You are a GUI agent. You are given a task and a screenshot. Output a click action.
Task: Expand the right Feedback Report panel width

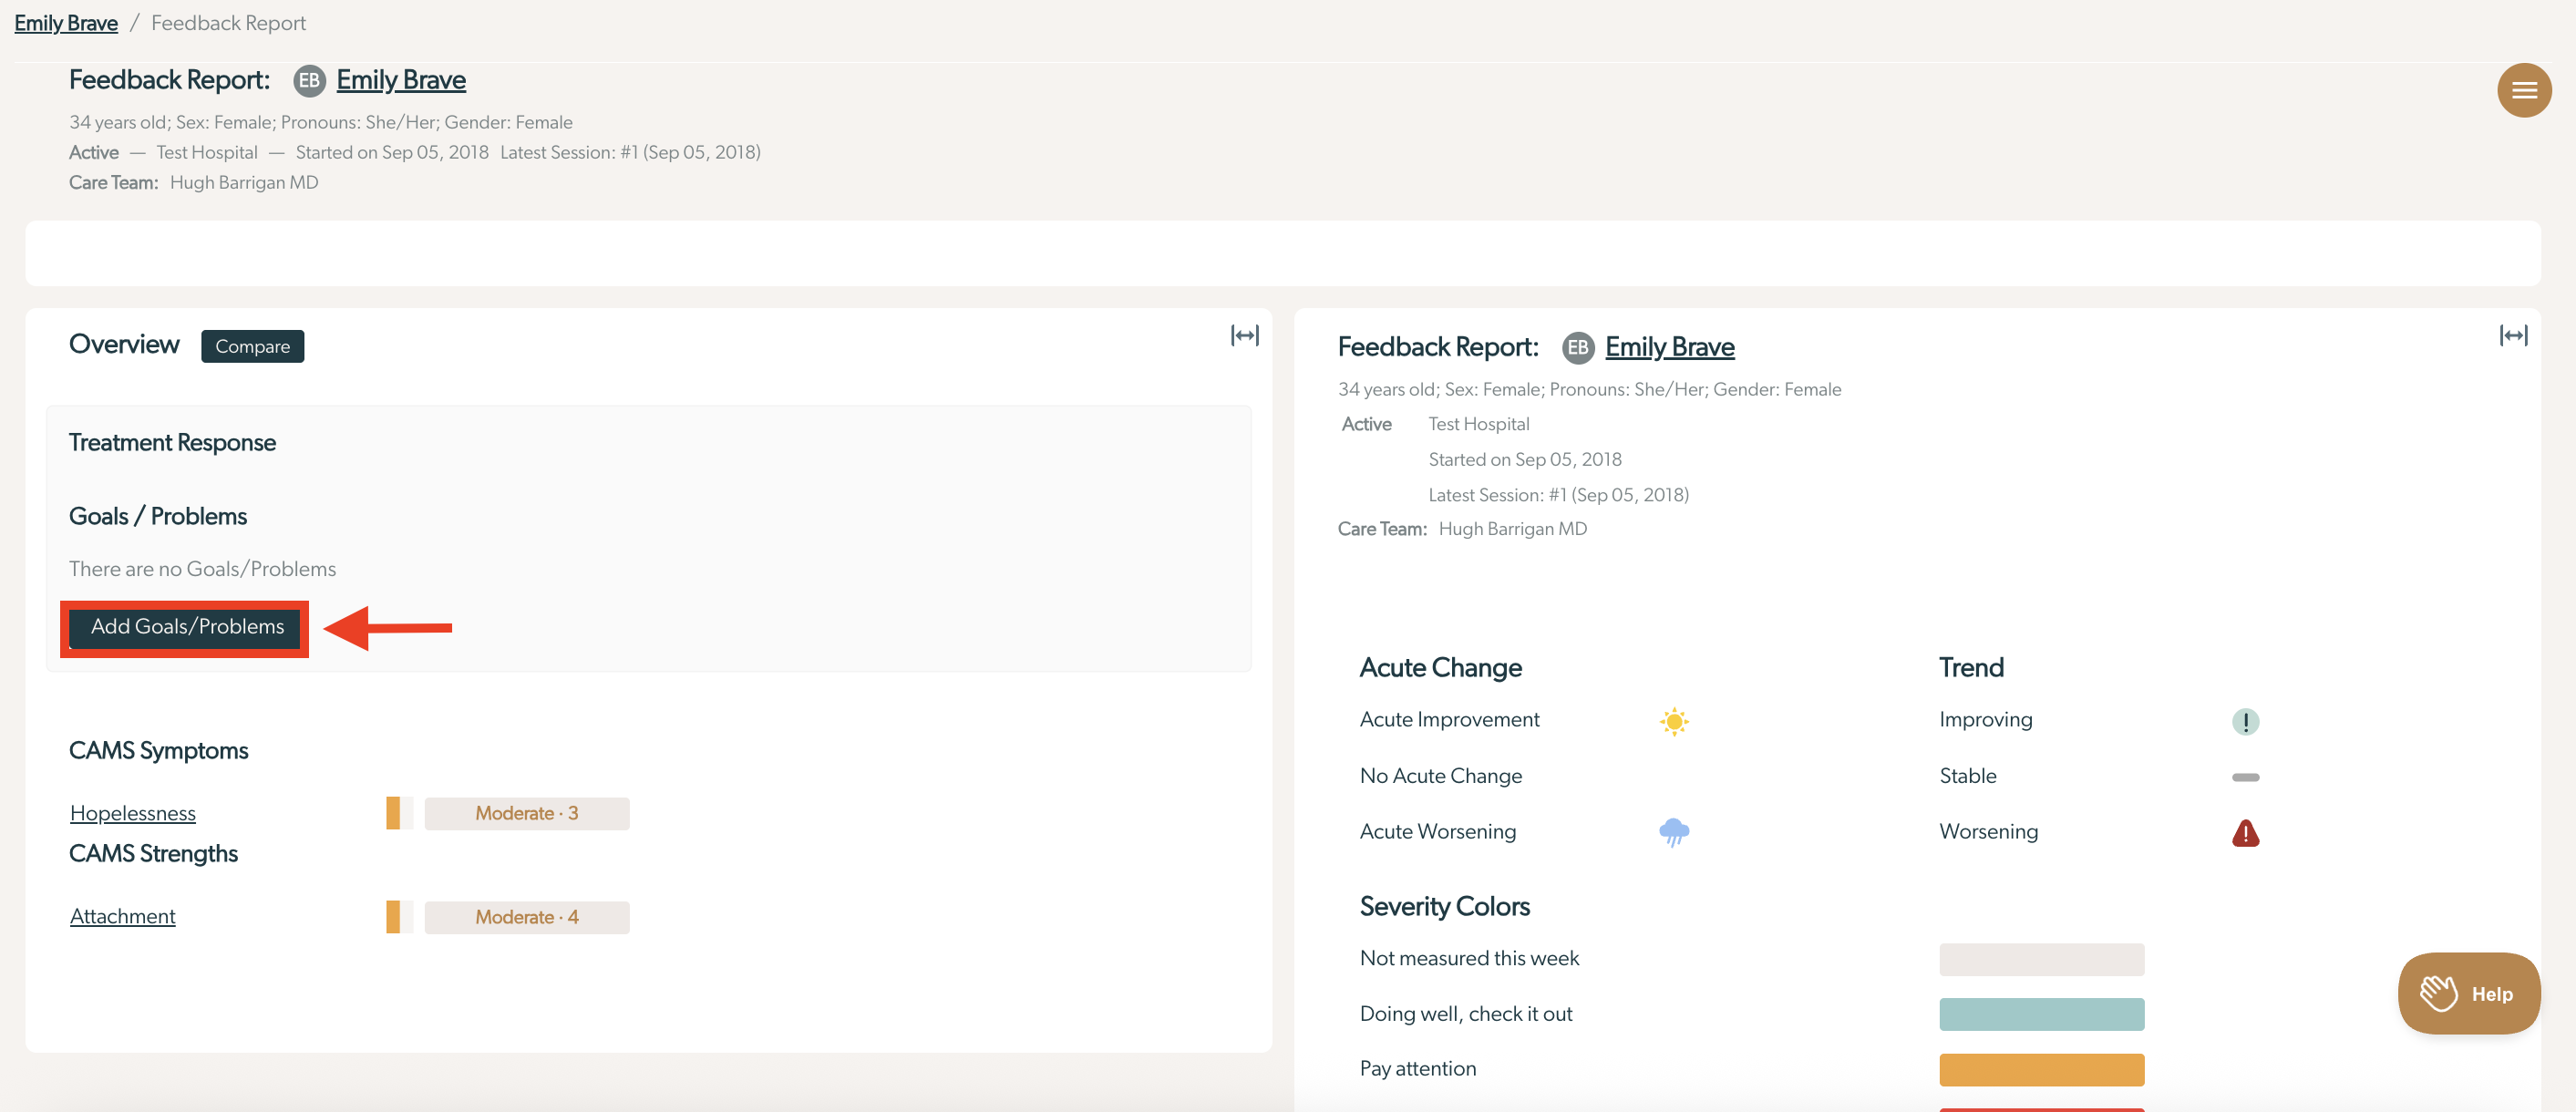point(2512,336)
